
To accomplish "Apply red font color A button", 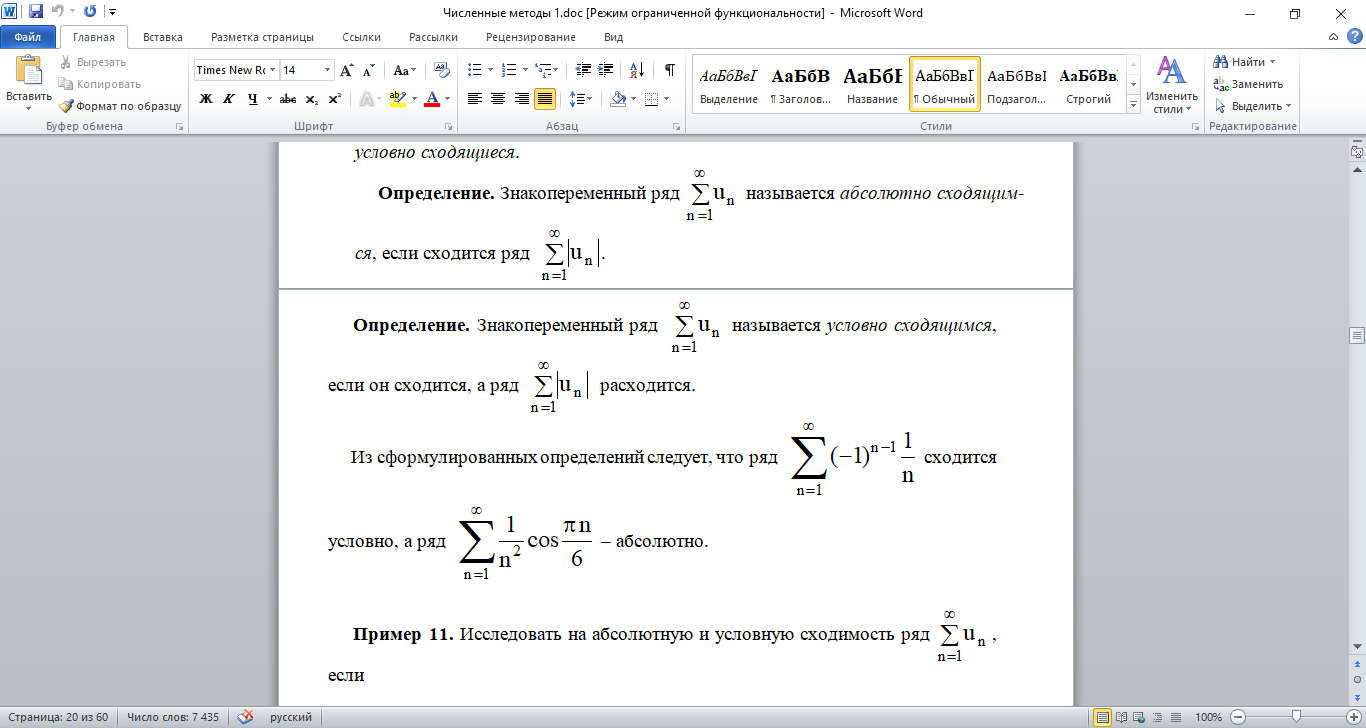I will tap(432, 99).
